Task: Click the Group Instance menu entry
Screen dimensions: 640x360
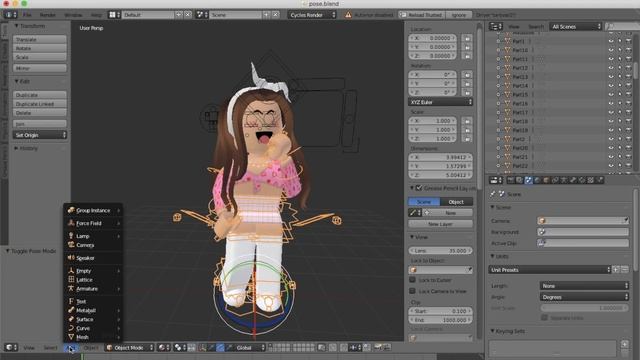Action: 93,210
